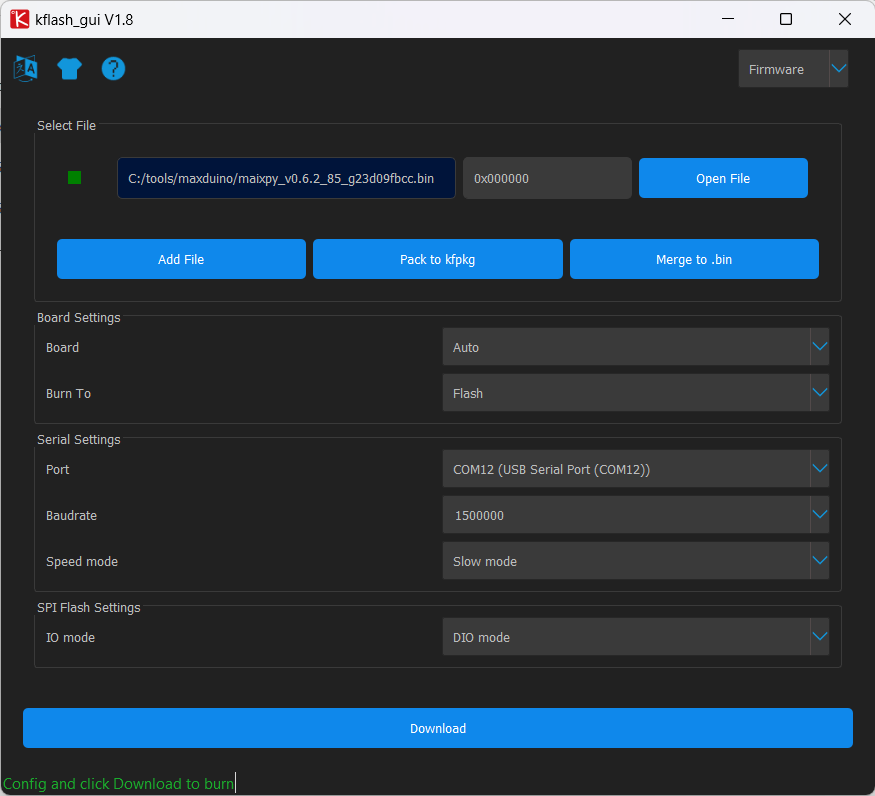Focus the firmware file path field
Viewport: 875px width, 796px height.
pyautogui.click(x=286, y=178)
